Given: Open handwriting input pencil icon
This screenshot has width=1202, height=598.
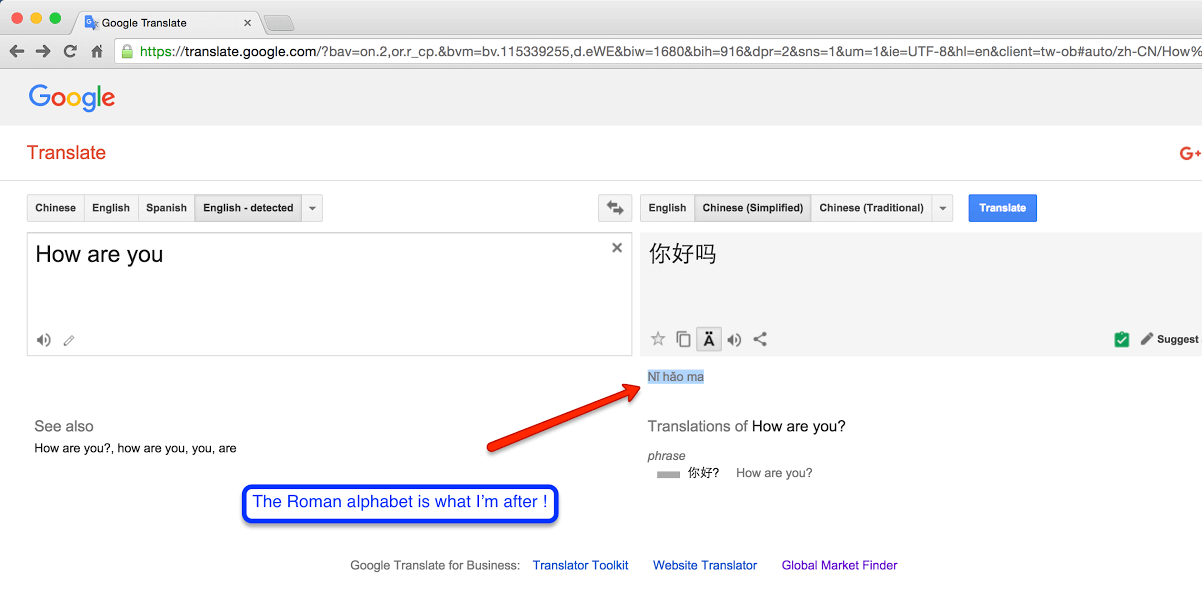Looking at the screenshot, I should [x=69, y=340].
